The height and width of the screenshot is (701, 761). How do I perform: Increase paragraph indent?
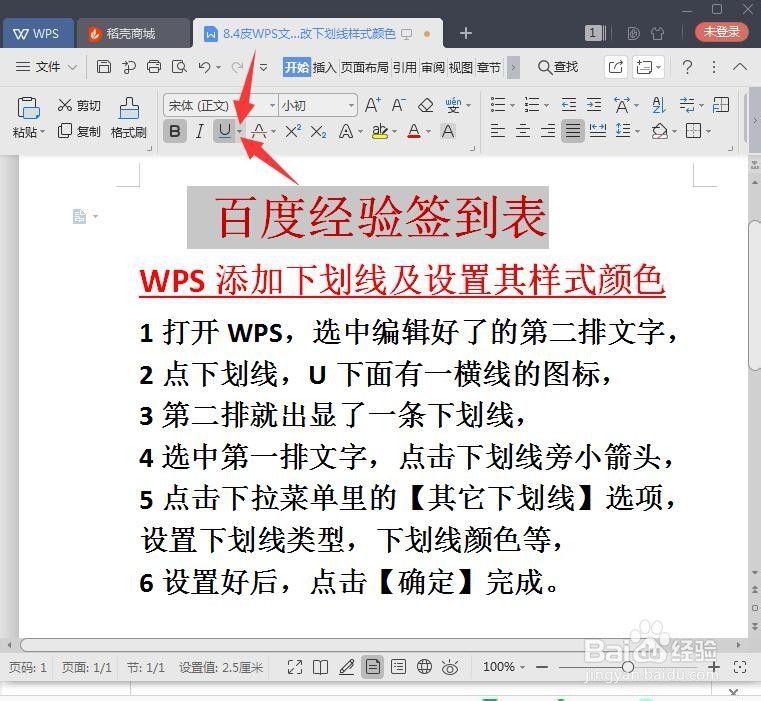point(594,105)
